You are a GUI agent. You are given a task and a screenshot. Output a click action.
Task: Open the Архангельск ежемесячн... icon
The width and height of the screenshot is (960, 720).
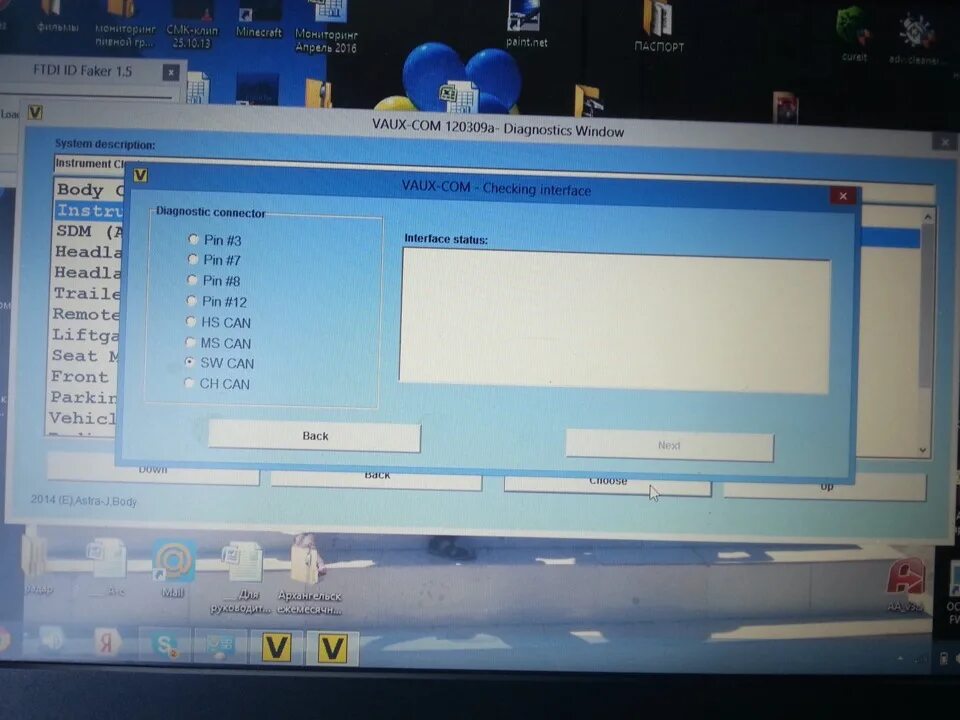pyautogui.click(x=309, y=576)
